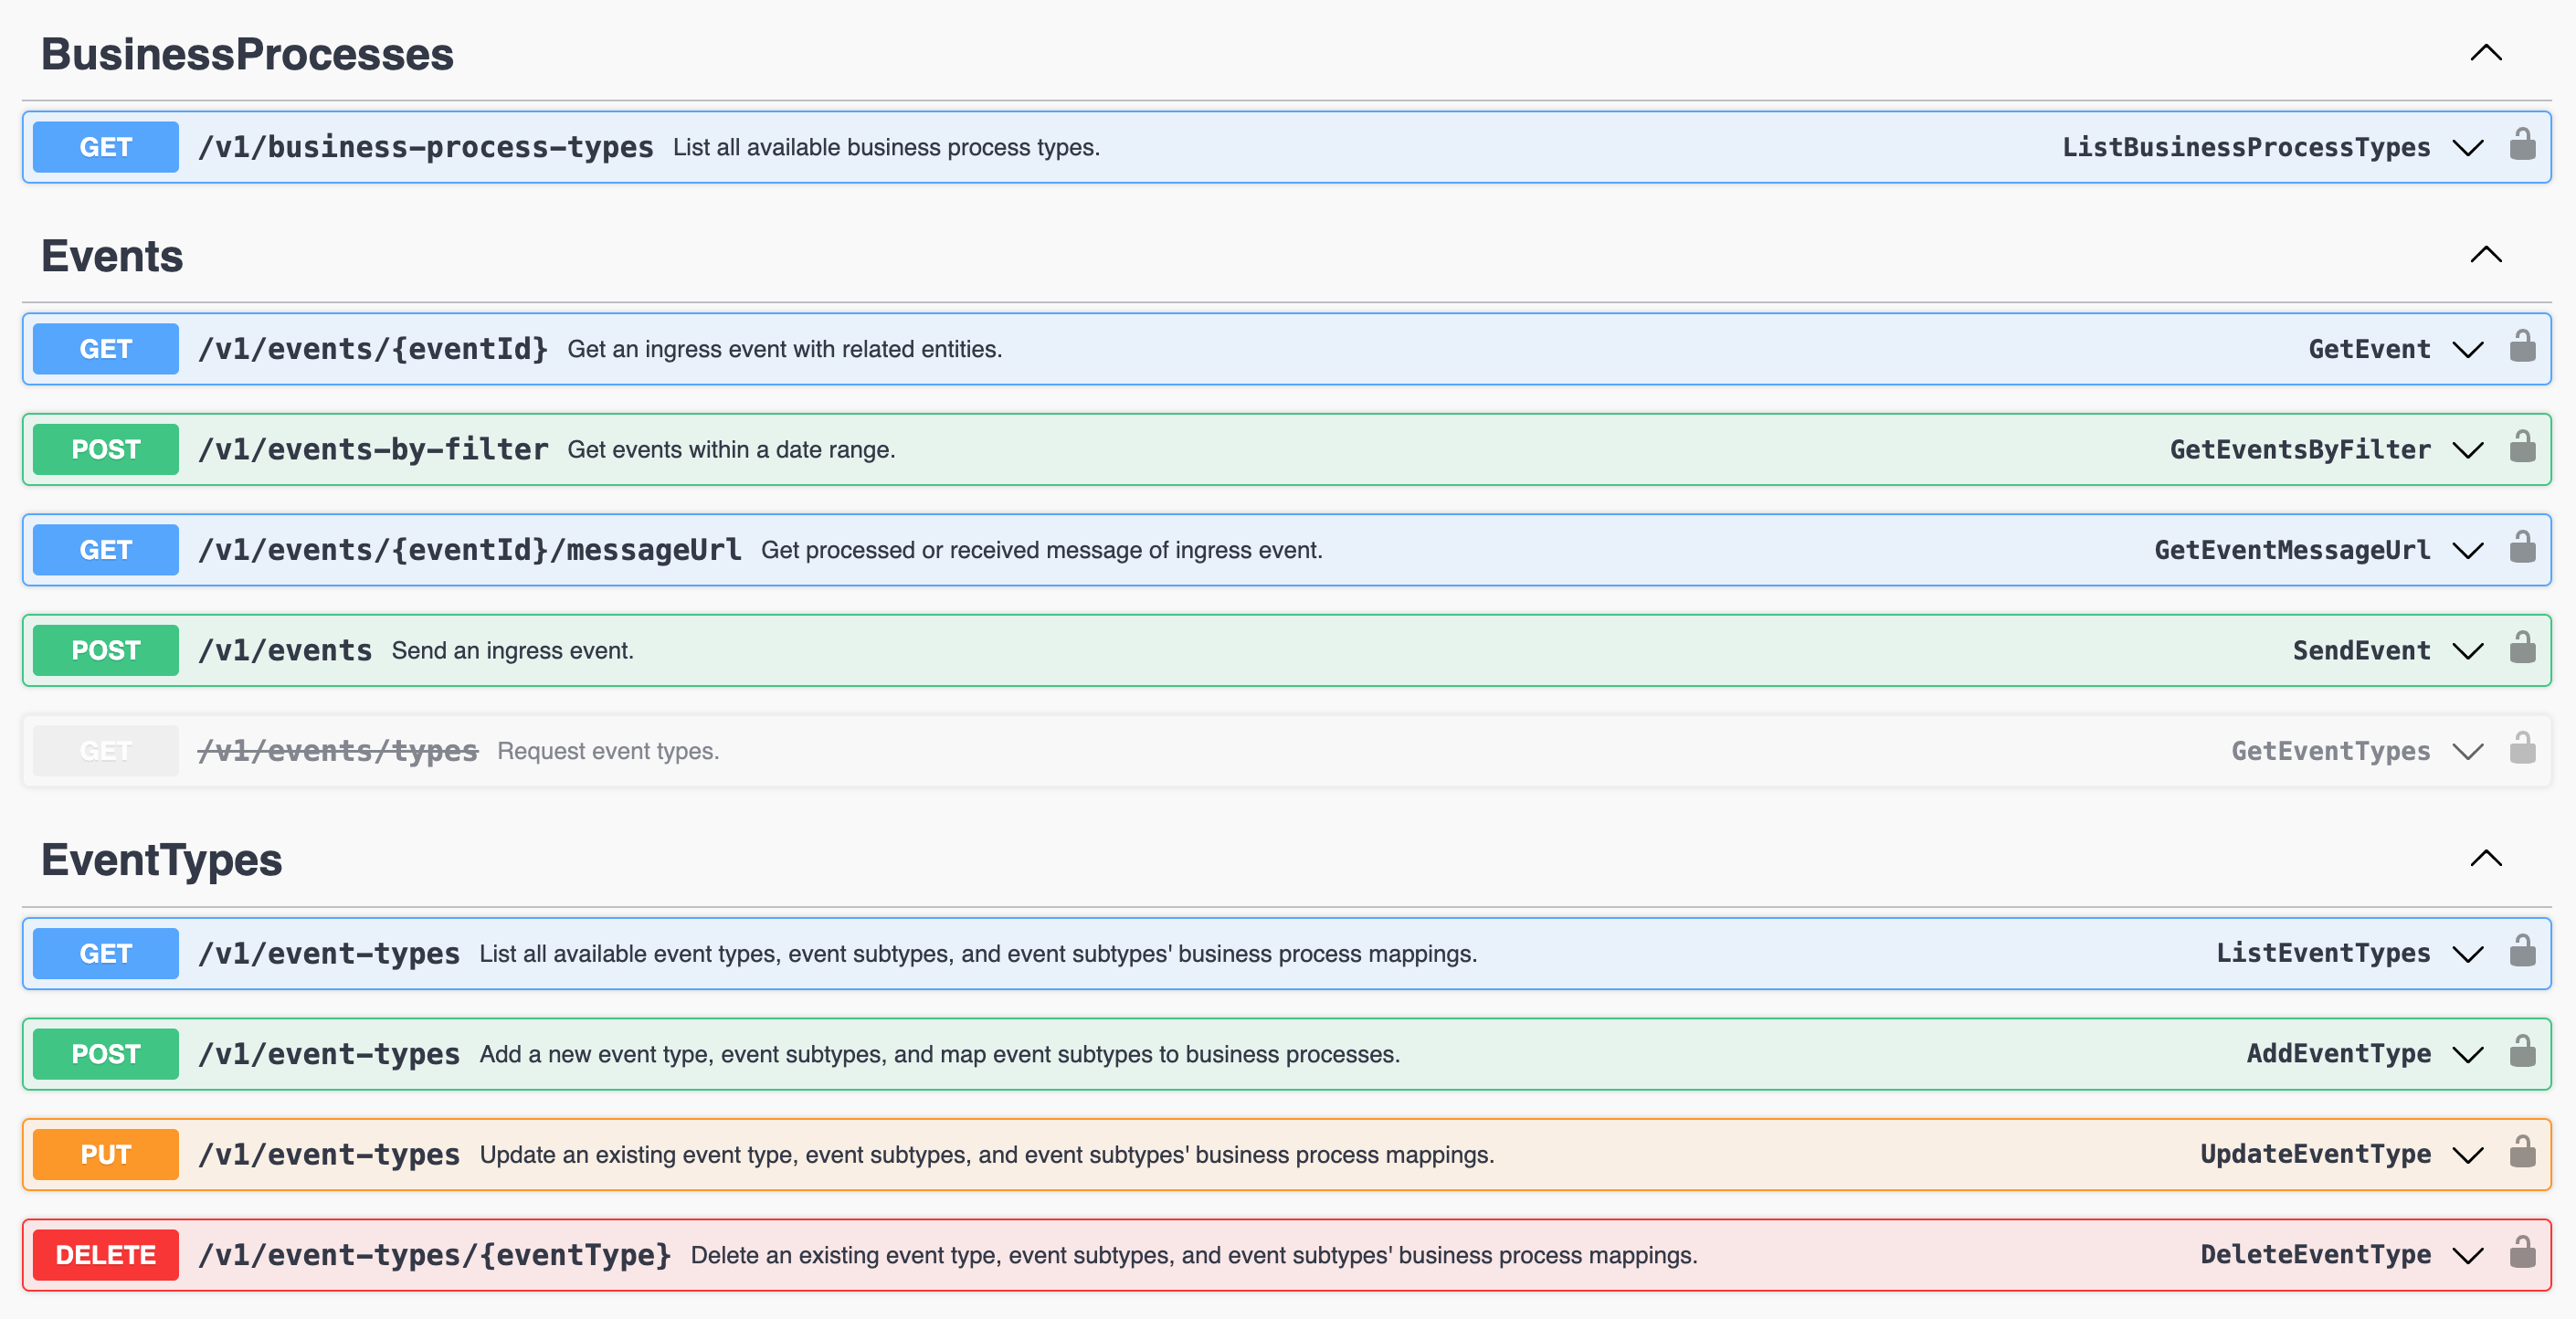
Task: Expand the GetEventsByFilter chevron arrow
Action: coord(2468,450)
